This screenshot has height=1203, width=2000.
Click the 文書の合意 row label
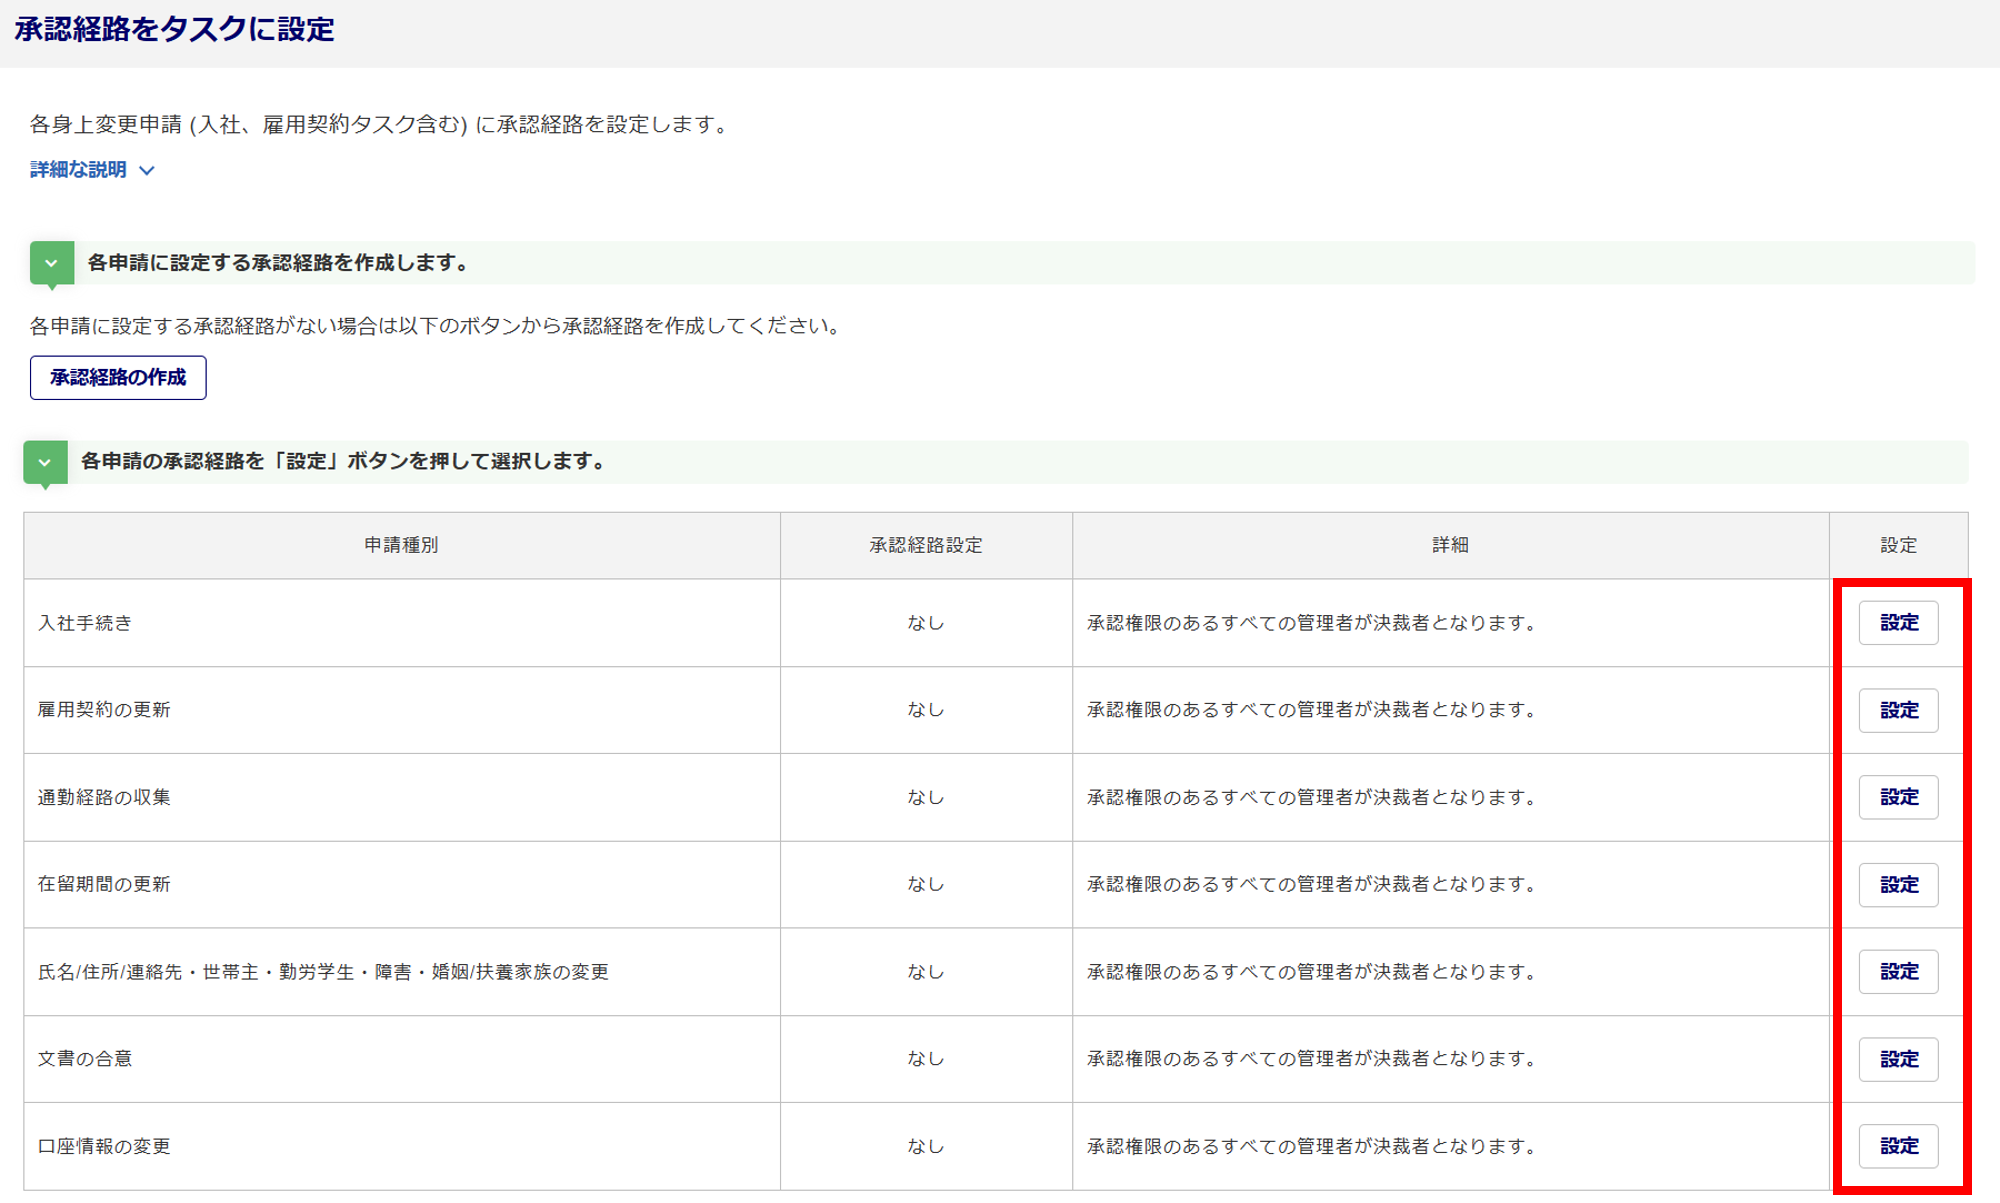tap(85, 1059)
